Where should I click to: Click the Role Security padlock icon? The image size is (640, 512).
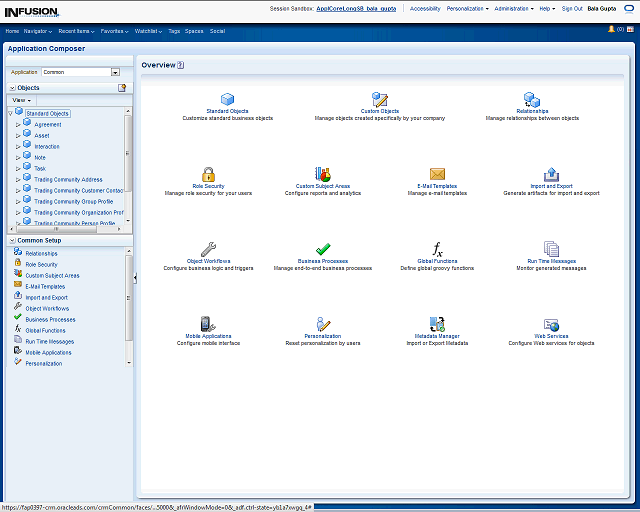208,174
